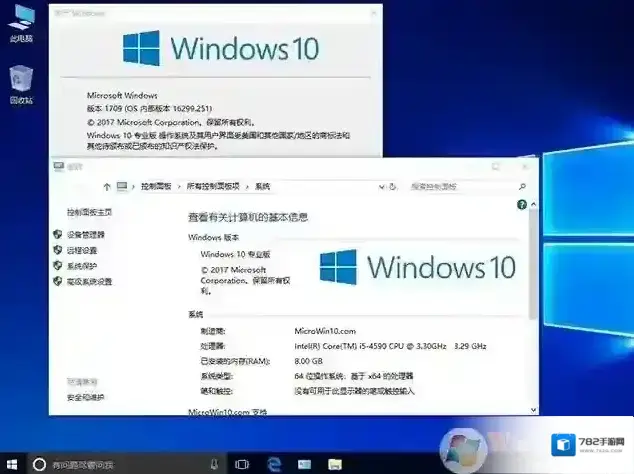Screen dimensions: 634x474
Task: Click the microphone icon in search box
Action: tap(215, 464)
